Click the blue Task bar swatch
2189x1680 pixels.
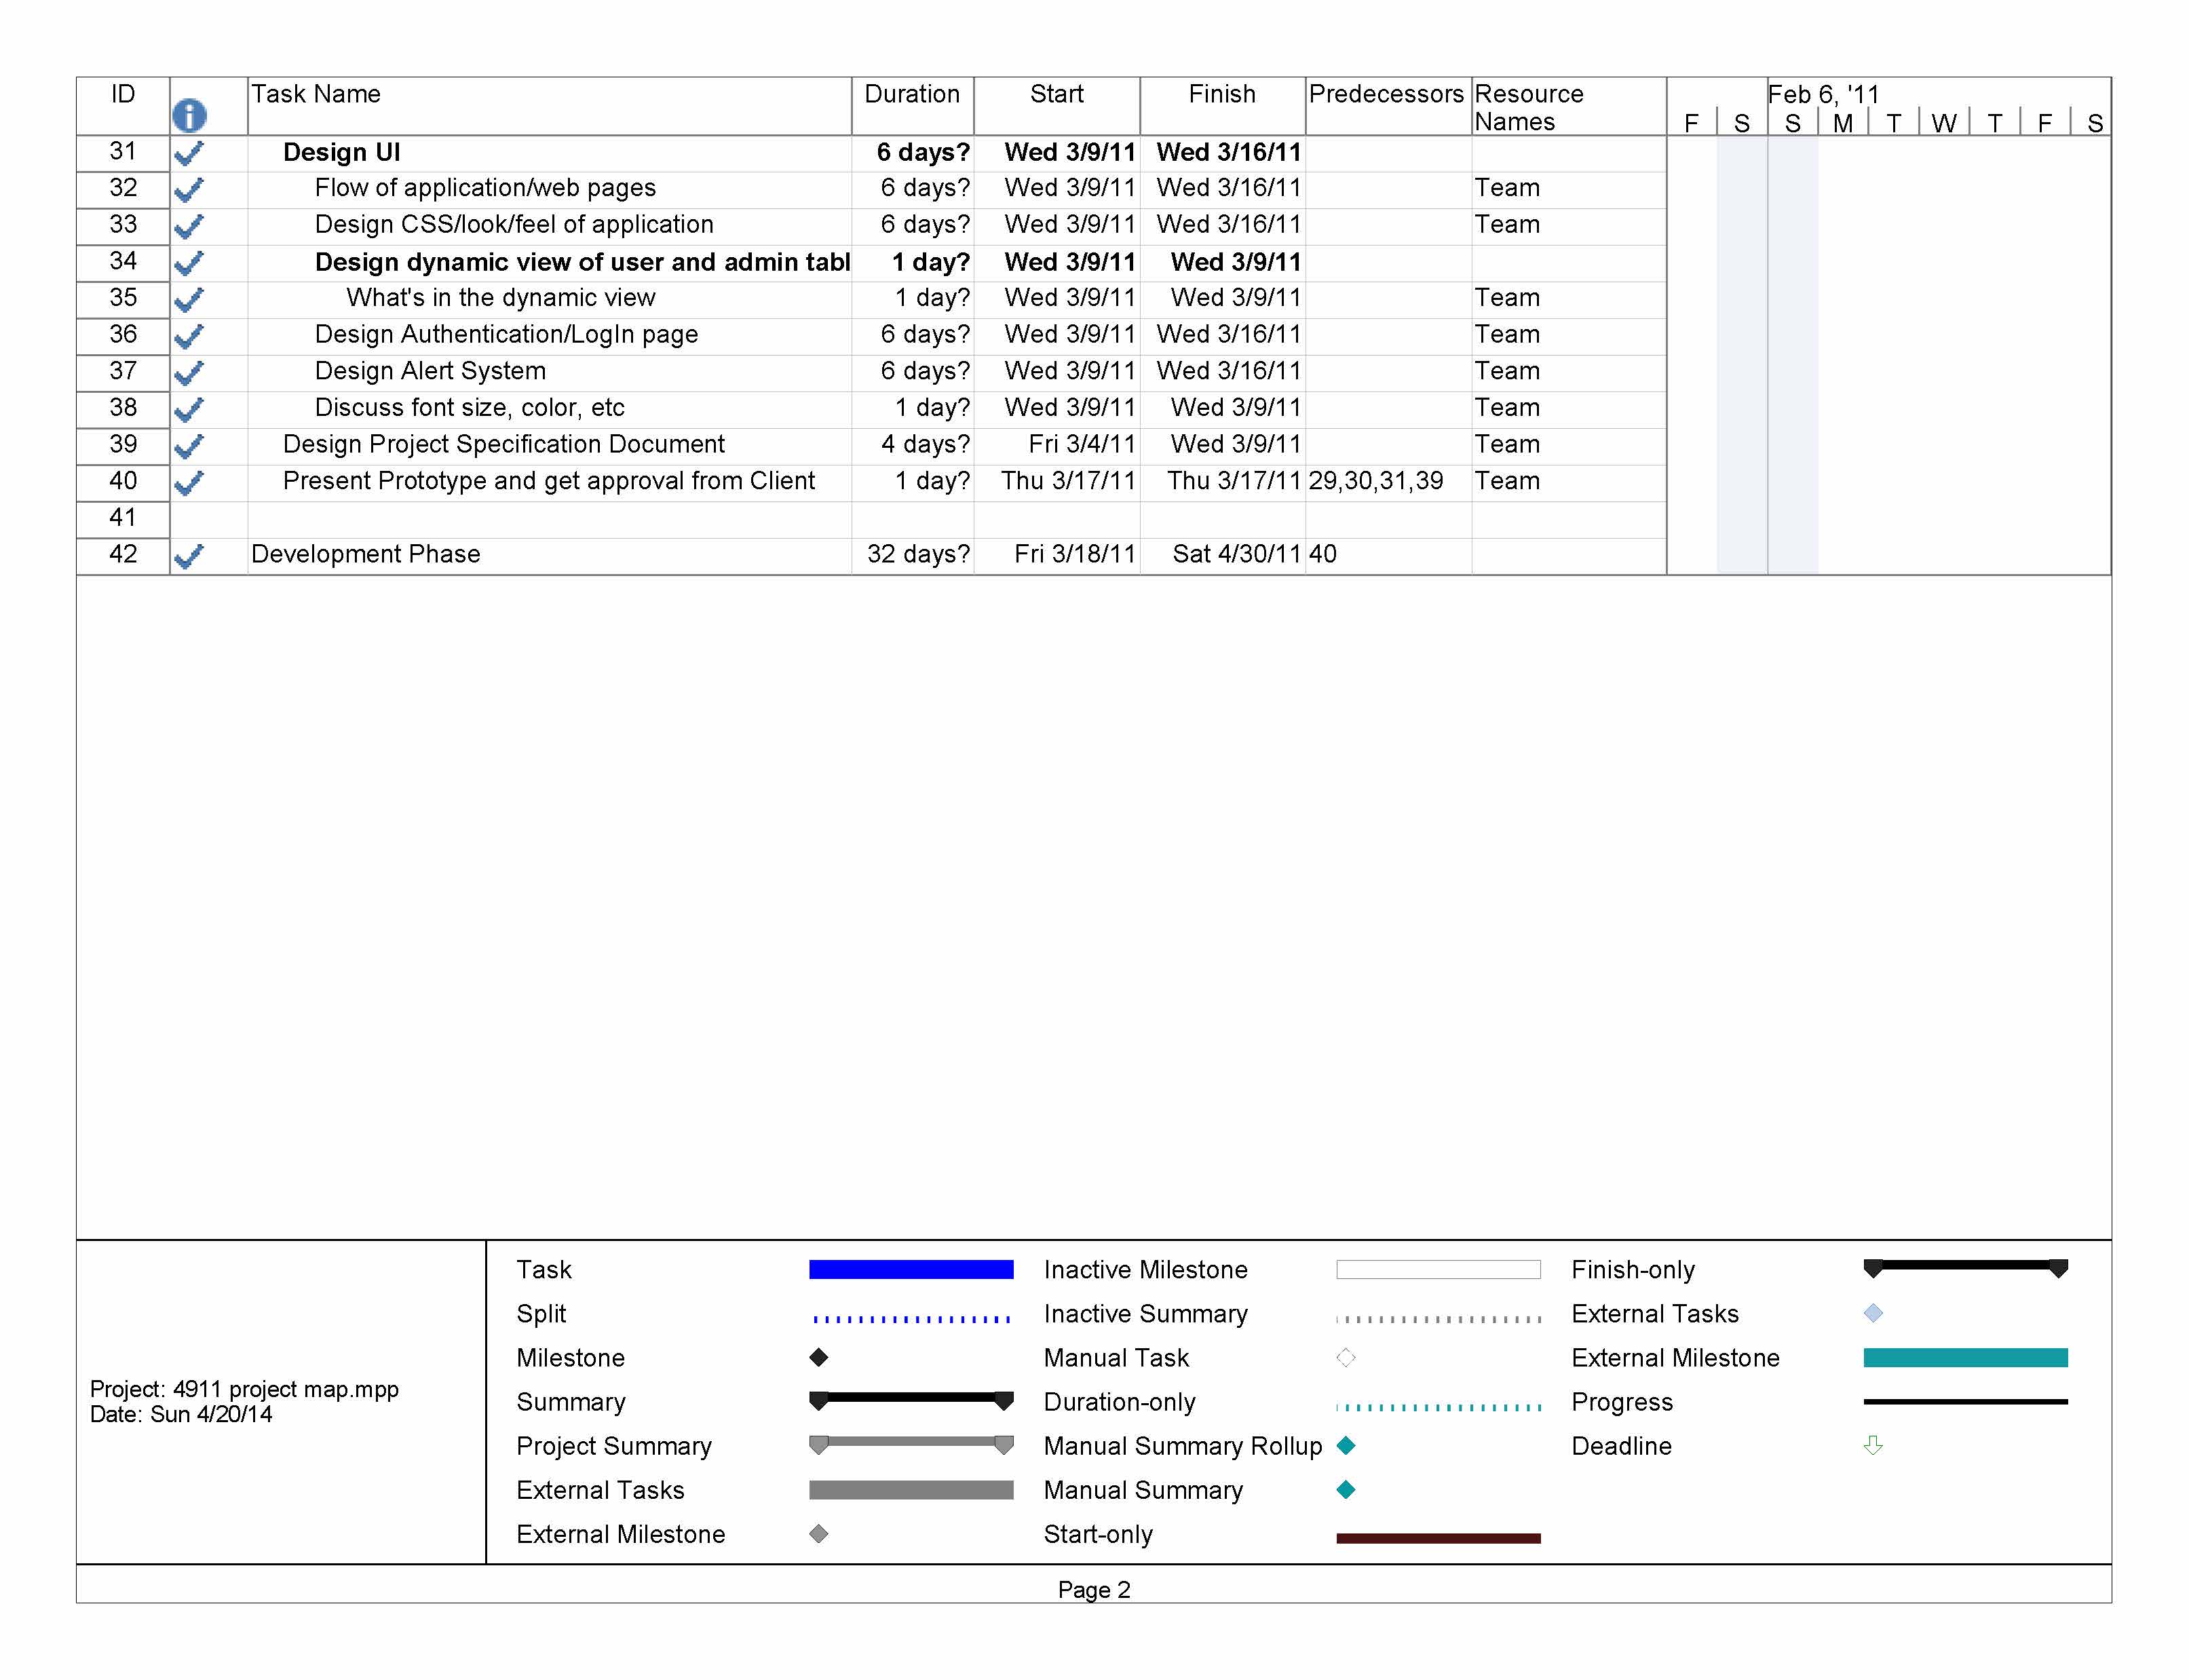pos(910,1269)
